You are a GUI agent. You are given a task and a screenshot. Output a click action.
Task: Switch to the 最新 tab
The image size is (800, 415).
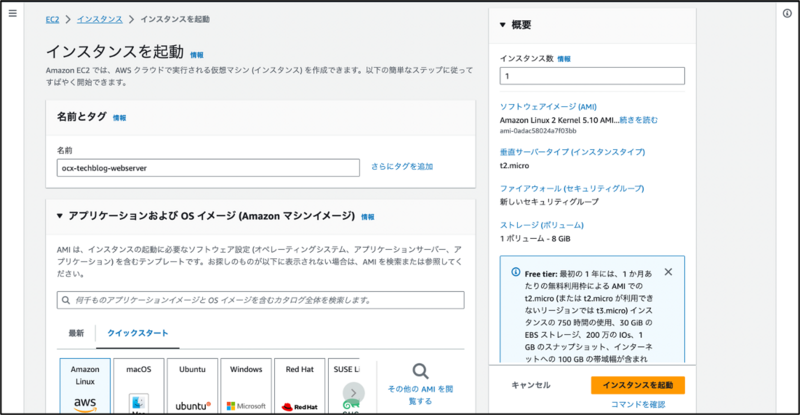click(76, 333)
